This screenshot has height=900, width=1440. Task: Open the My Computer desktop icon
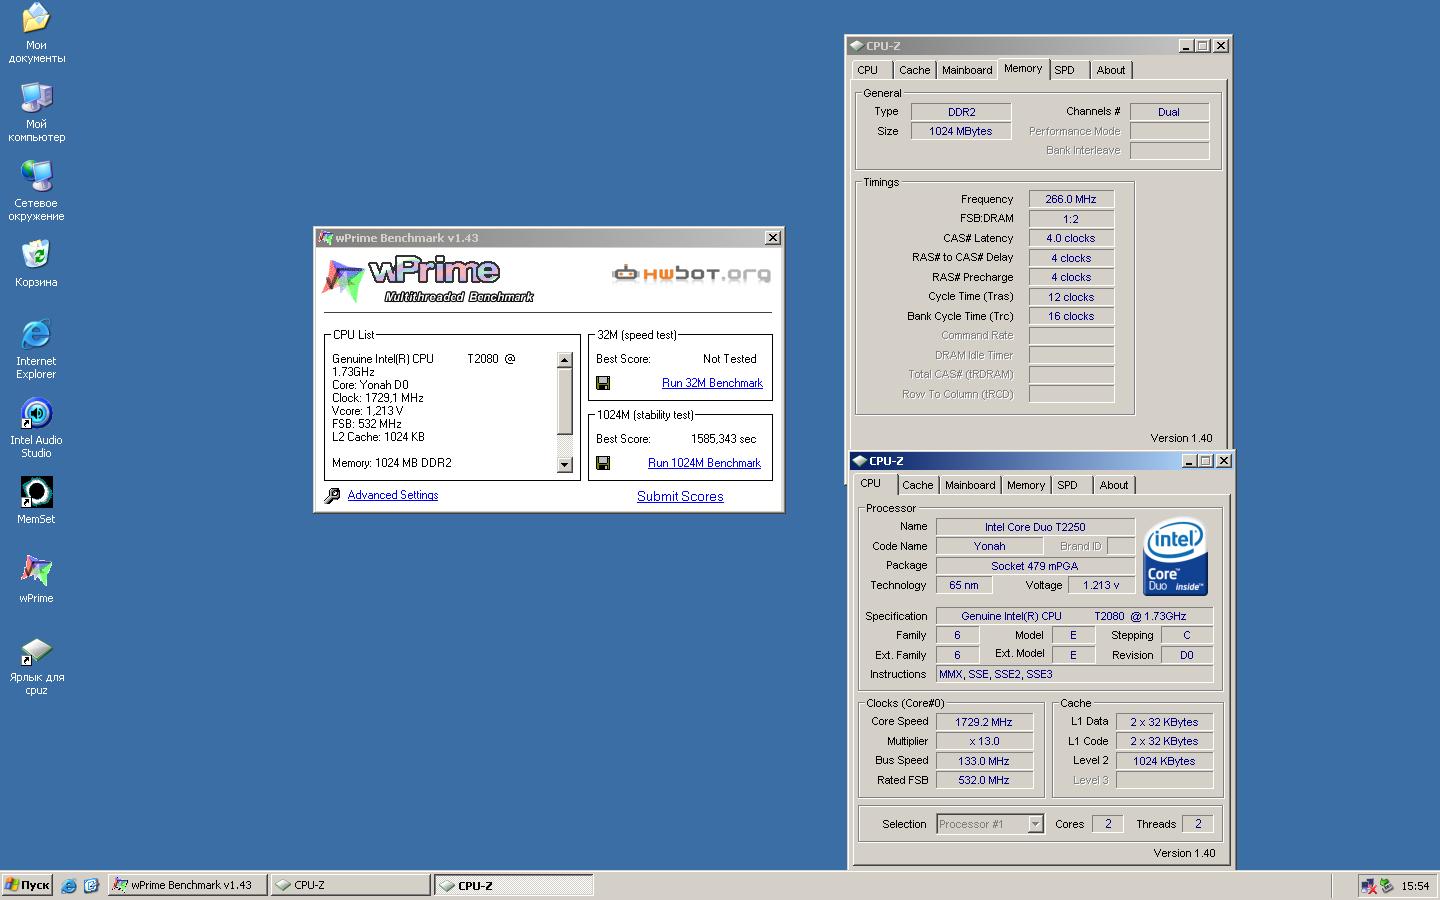pos(36,112)
